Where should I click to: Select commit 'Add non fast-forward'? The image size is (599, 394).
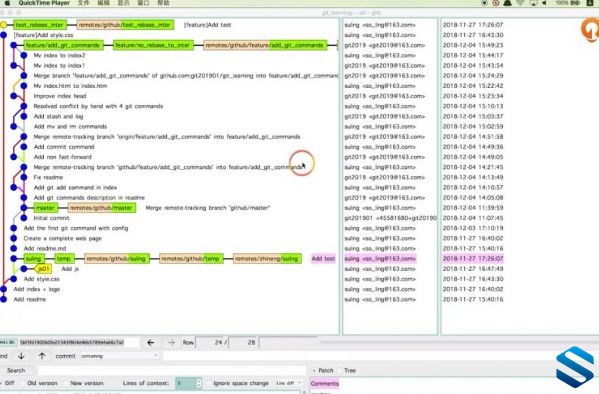[63, 157]
